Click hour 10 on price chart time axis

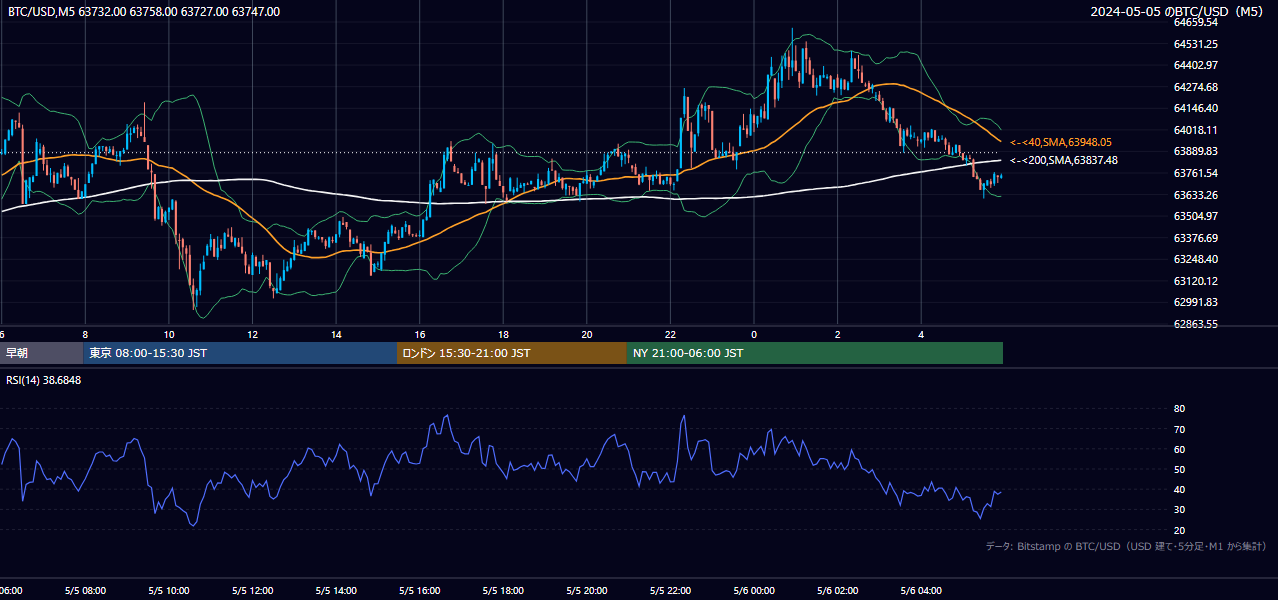169,334
